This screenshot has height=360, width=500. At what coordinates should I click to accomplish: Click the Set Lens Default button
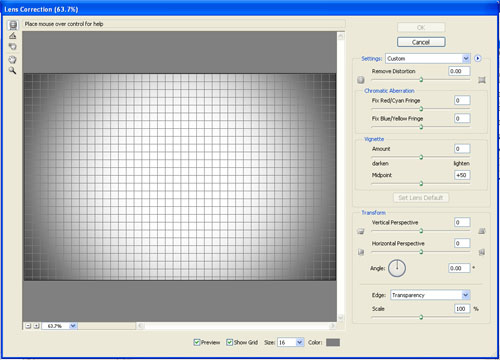point(421,198)
